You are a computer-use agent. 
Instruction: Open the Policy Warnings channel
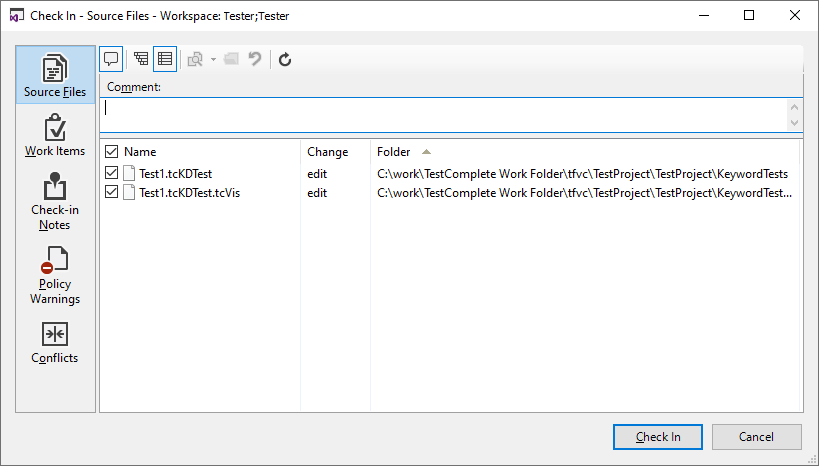[55, 276]
